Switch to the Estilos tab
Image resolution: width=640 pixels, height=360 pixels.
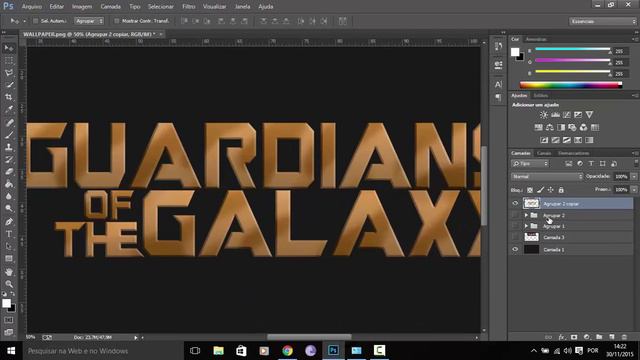(x=540, y=96)
